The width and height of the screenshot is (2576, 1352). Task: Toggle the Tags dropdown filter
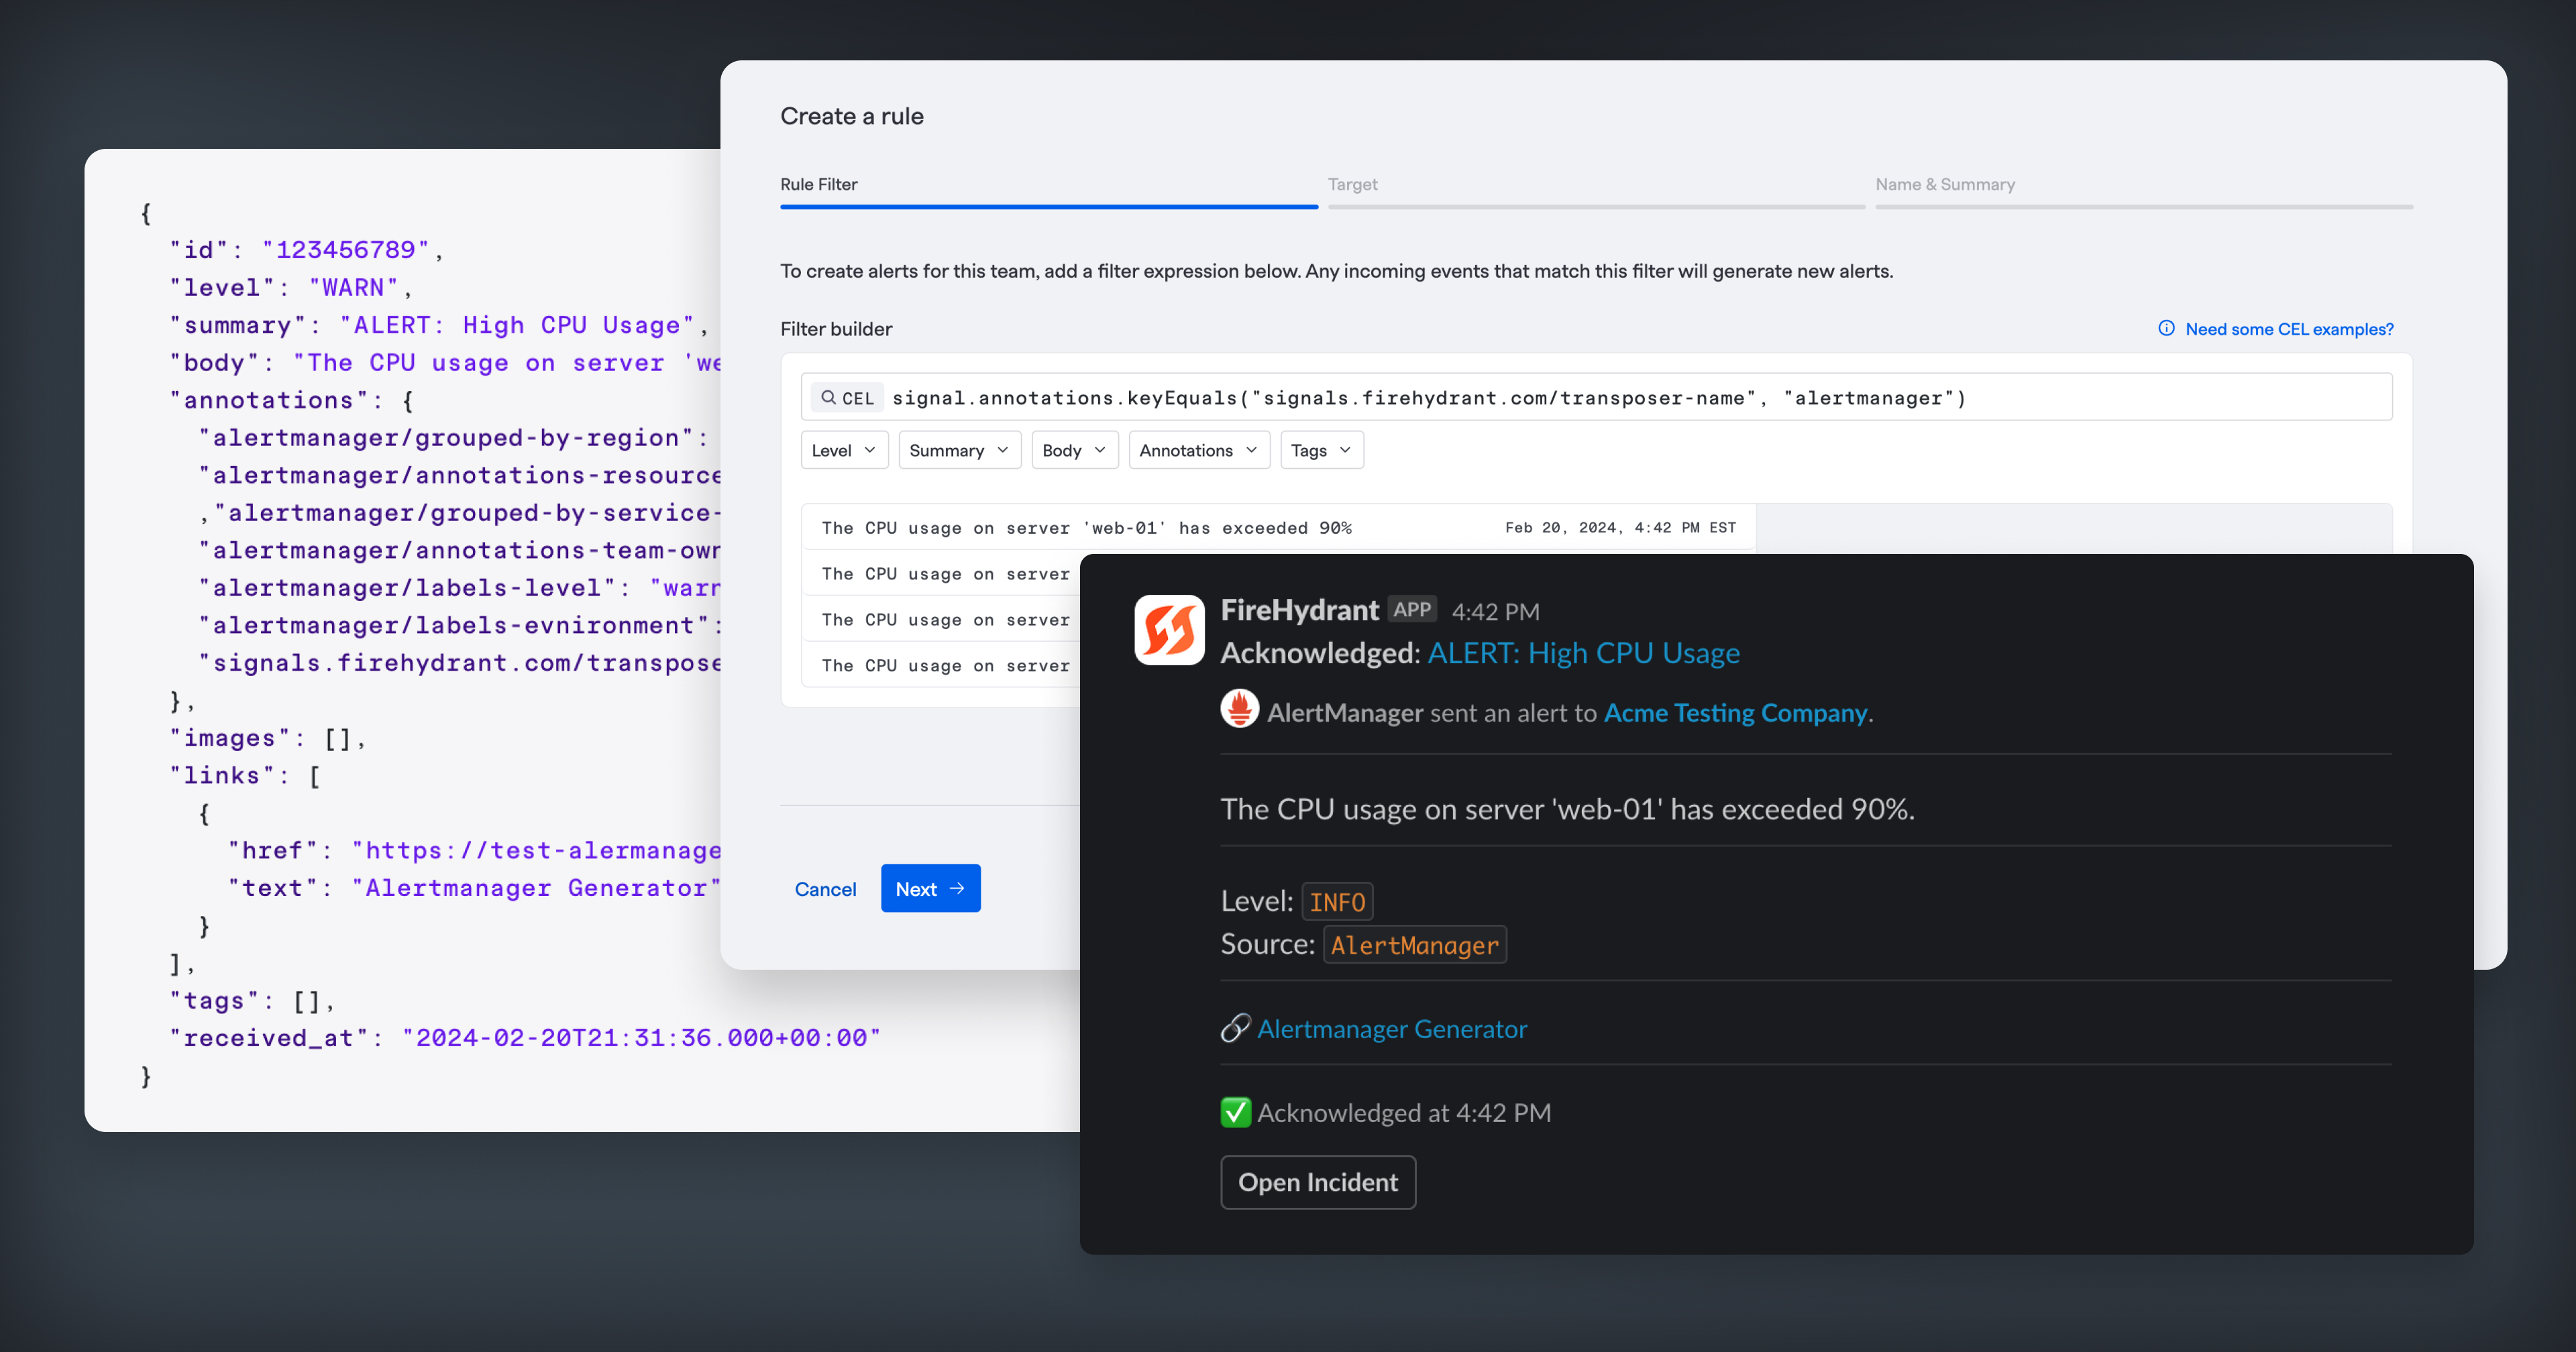pyautogui.click(x=1320, y=449)
